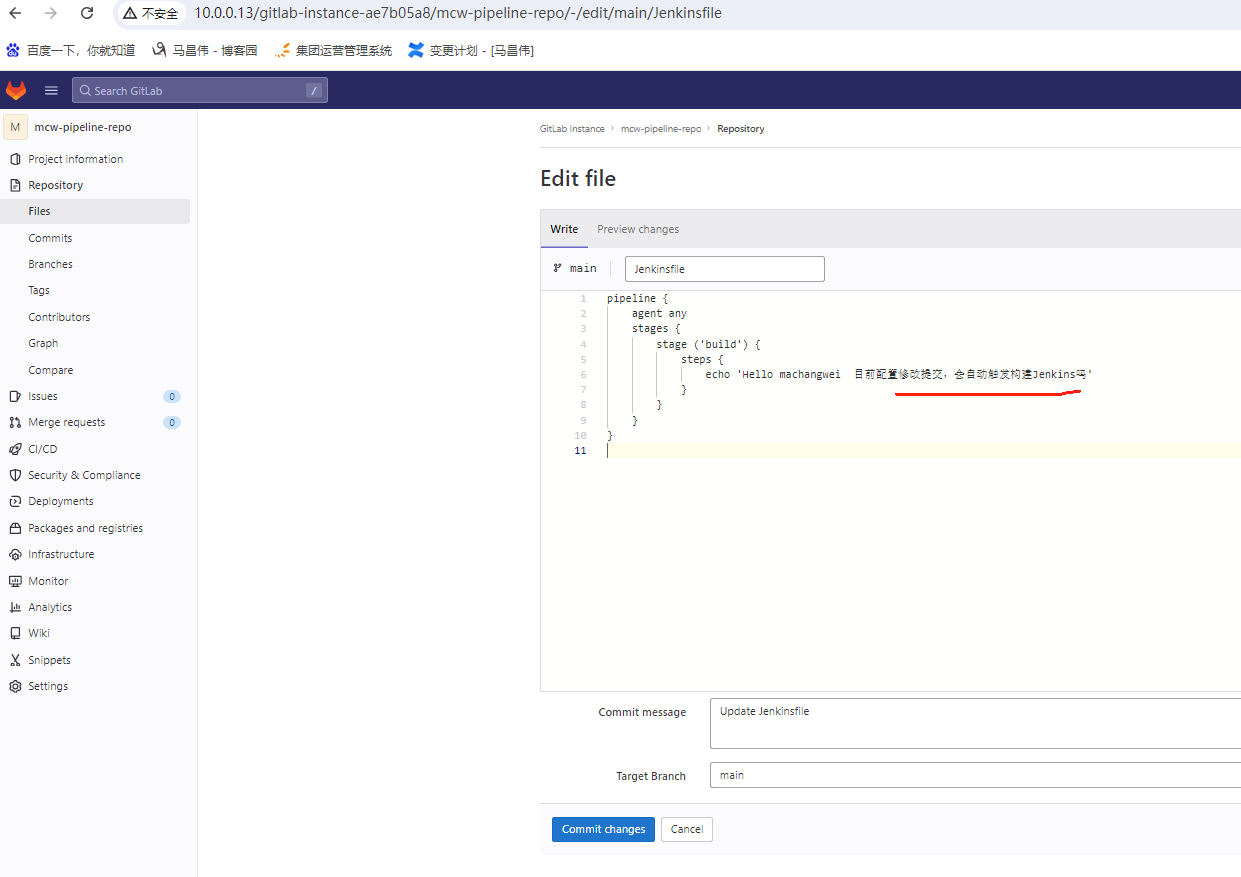Click the Merge requests count badge
This screenshot has width=1241, height=877.
pos(172,422)
